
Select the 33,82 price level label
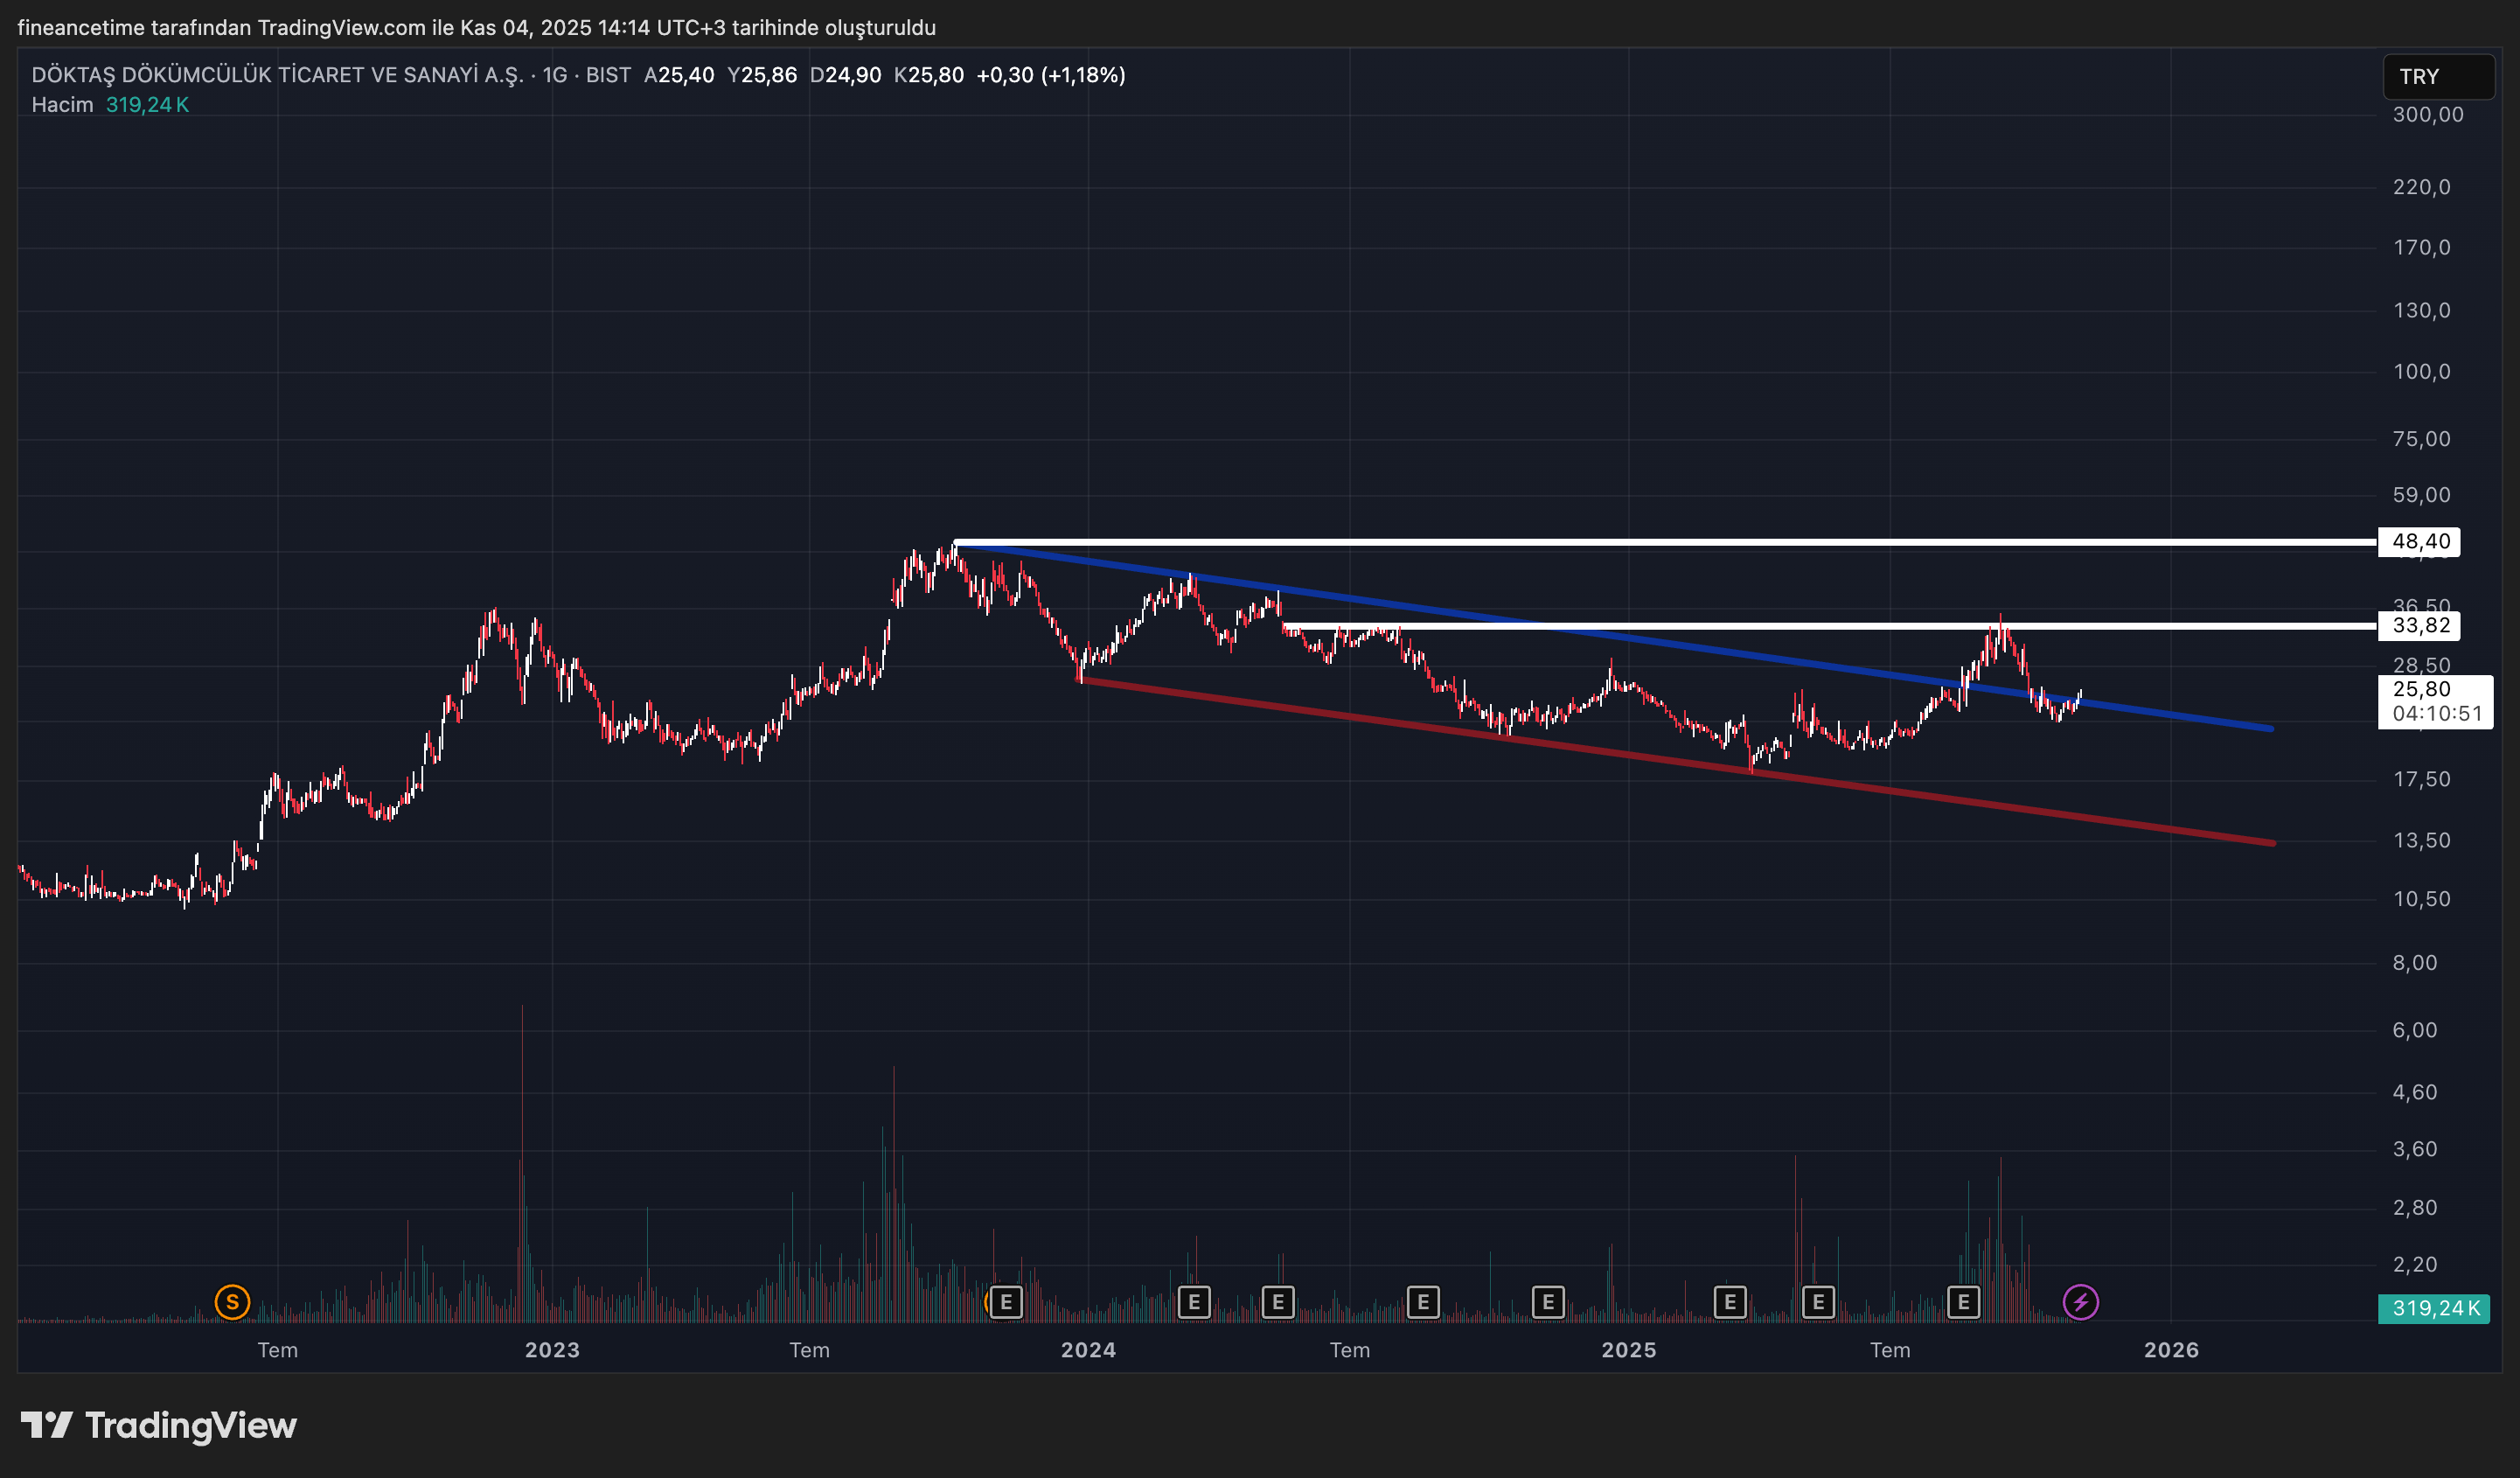tap(2420, 626)
